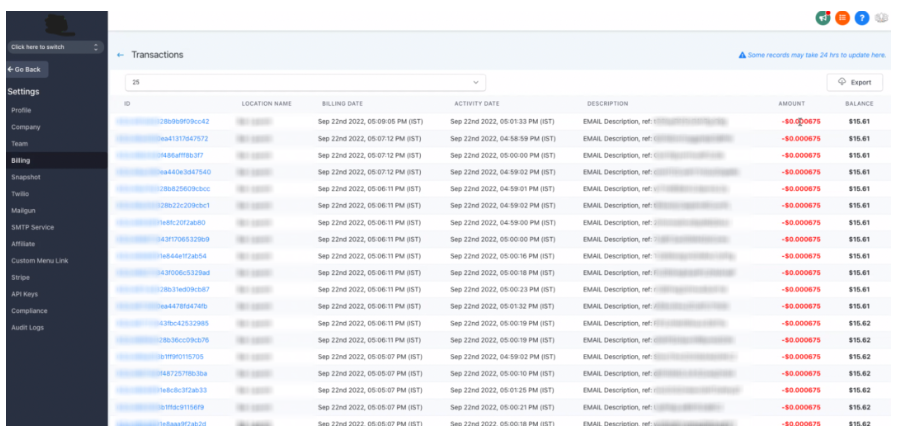Click the Description column header
Image resolution: width=900 pixels, height=433 pixels.
tap(607, 104)
